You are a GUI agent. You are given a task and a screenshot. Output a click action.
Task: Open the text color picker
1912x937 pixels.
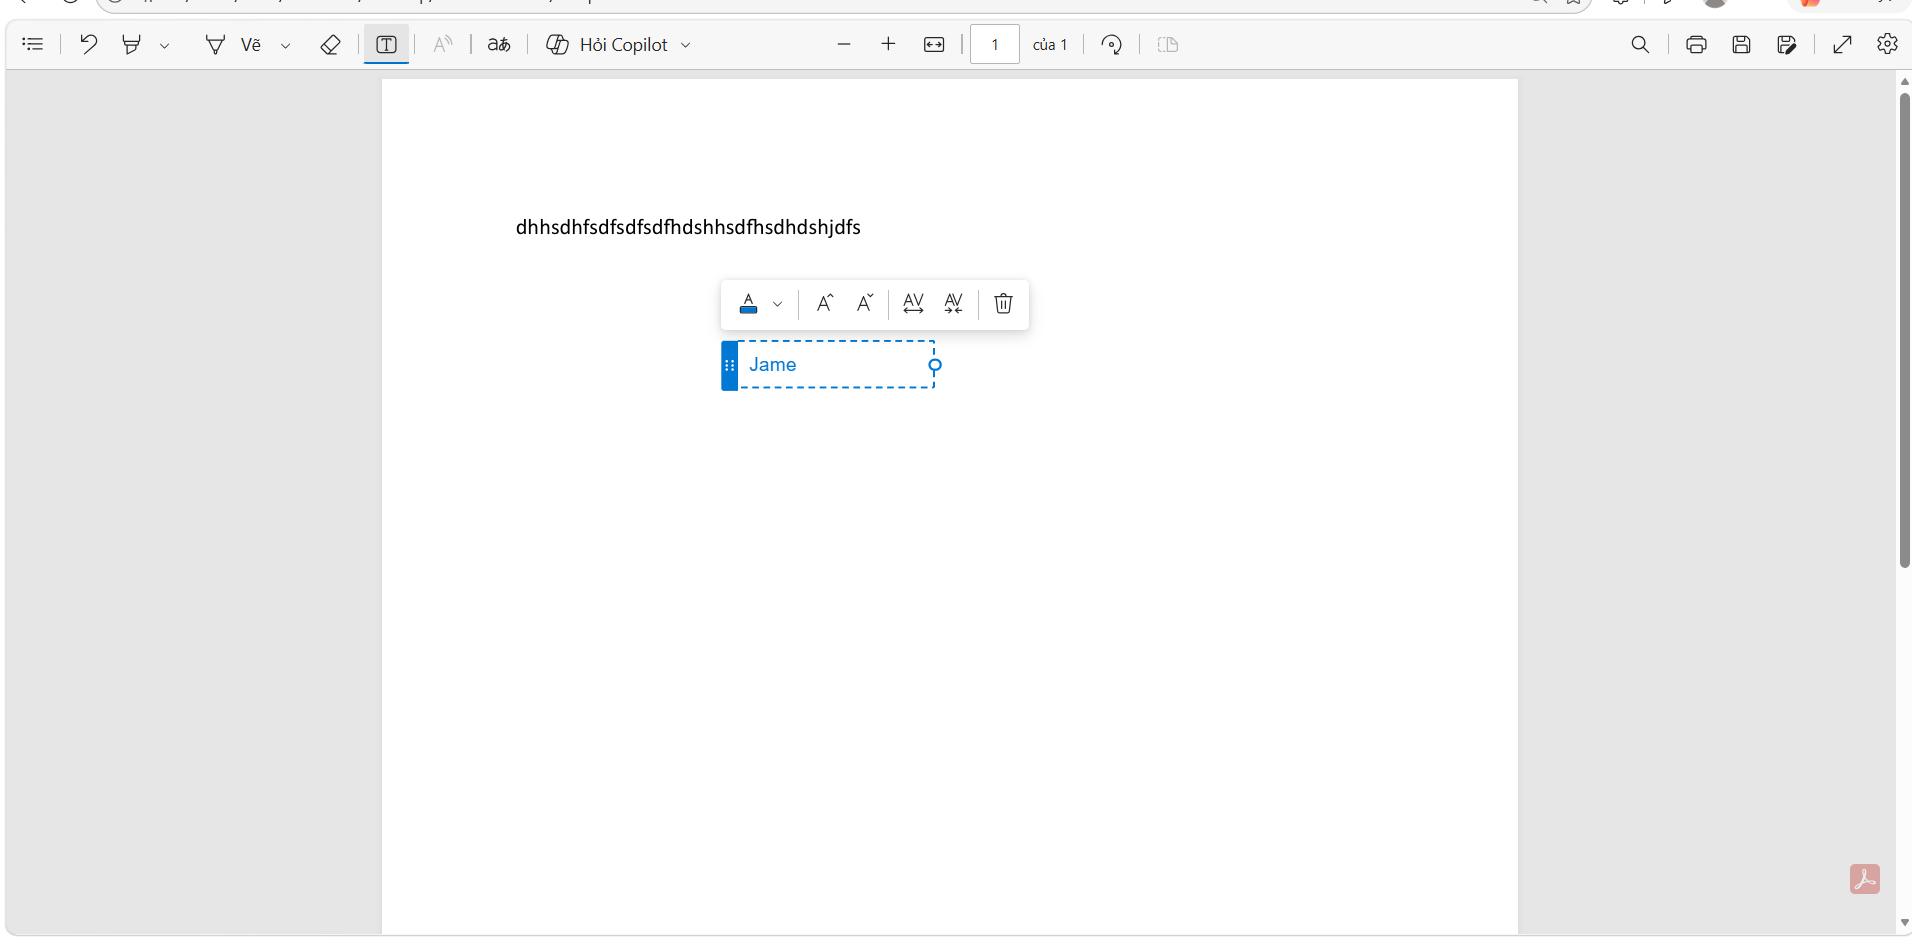748,304
